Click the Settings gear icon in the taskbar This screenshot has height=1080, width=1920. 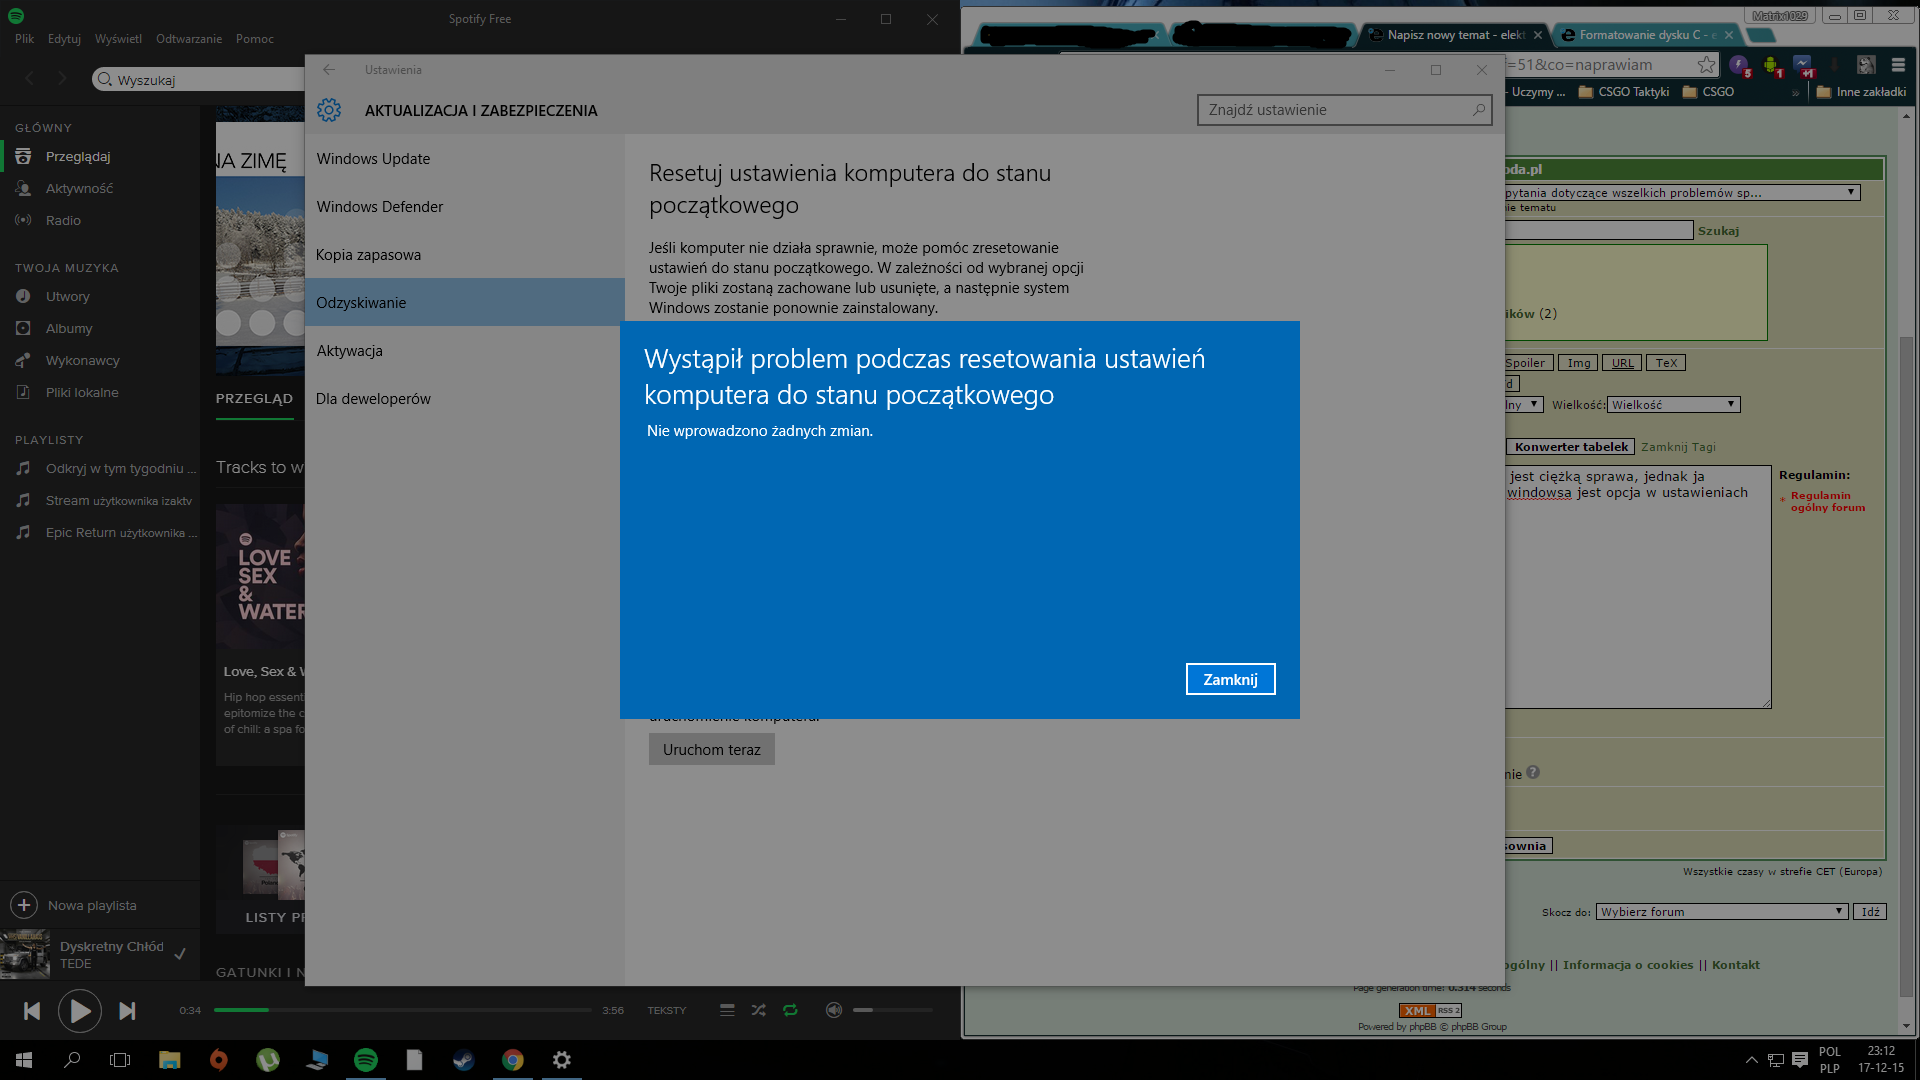[562, 1060]
